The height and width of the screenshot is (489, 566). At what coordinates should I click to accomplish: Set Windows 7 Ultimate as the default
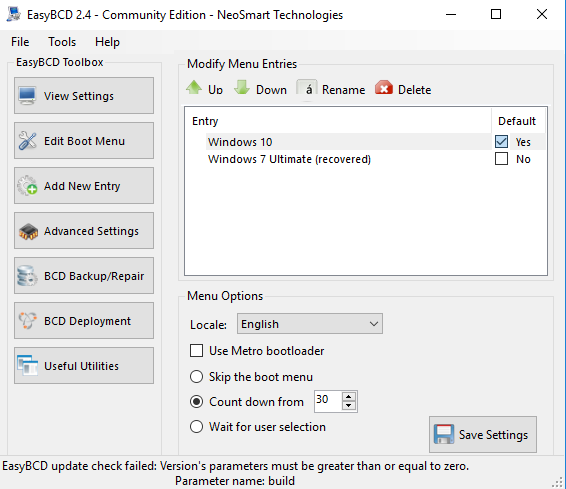click(501, 159)
